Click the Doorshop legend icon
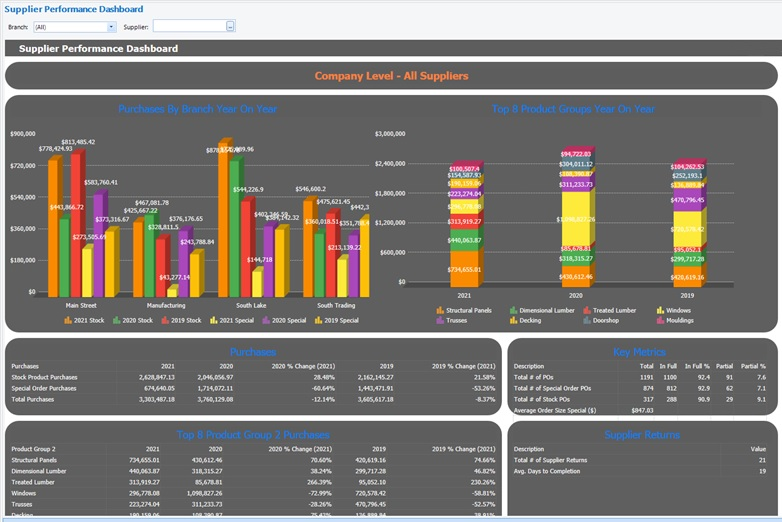Image resolution: width=782 pixels, height=522 pixels. coord(586,320)
